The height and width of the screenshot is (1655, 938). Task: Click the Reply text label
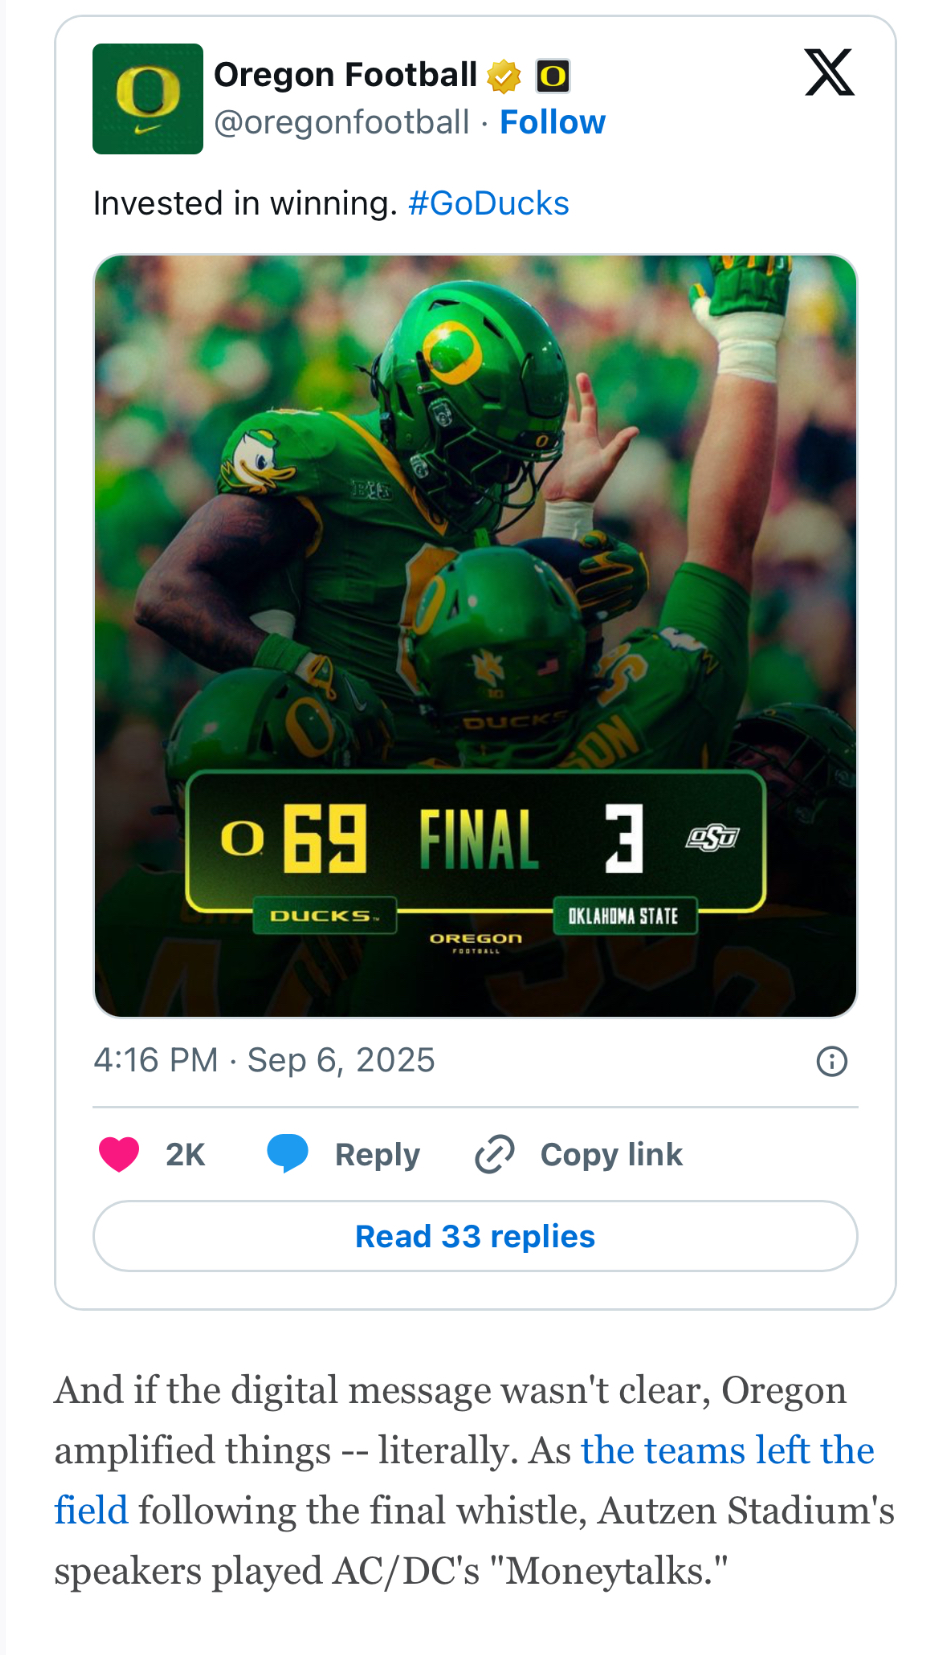[377, 1155]
